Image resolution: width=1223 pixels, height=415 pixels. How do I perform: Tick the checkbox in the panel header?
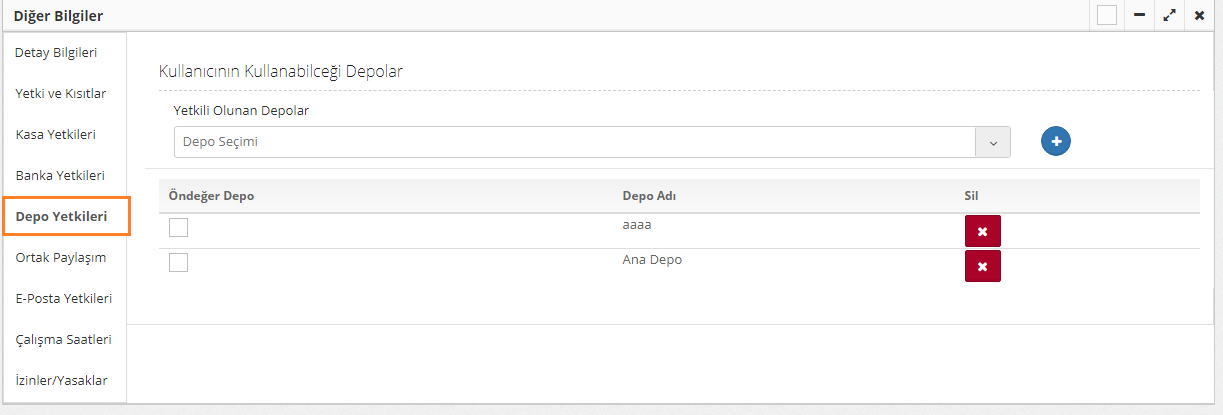tap(1106, 16)
